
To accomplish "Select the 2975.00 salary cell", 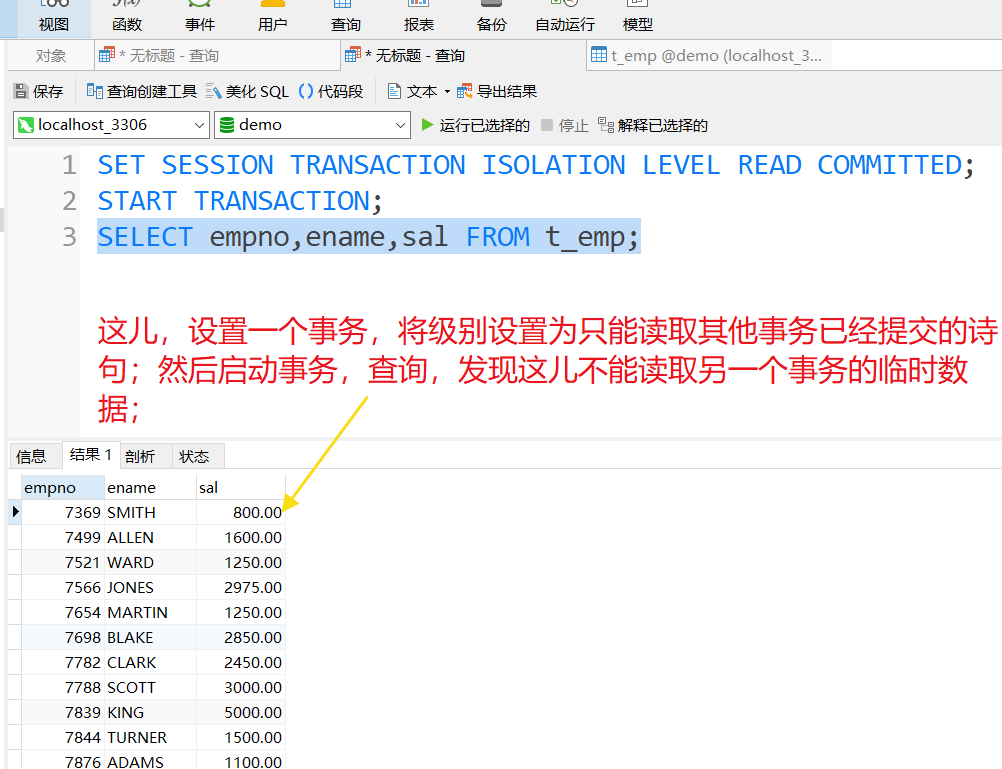I will [x=240, y=587].
